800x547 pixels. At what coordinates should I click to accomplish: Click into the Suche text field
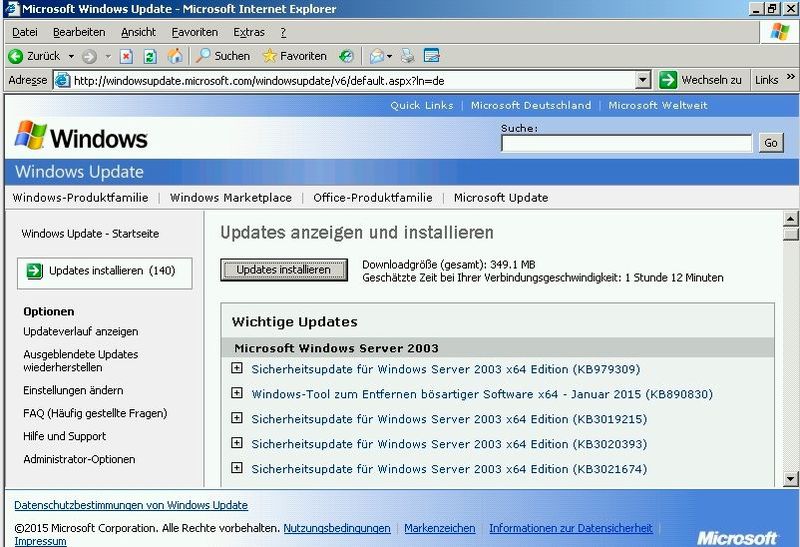627,143
